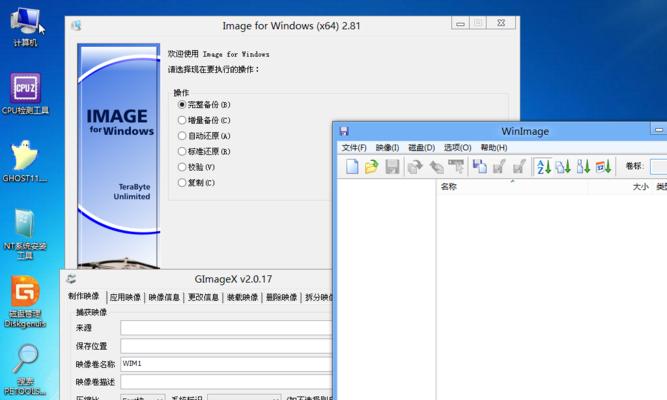This screenshot has width=667, height=400.
Task: Switch to the 装载映像 tab in GImageX
Action: click(242, 297)
